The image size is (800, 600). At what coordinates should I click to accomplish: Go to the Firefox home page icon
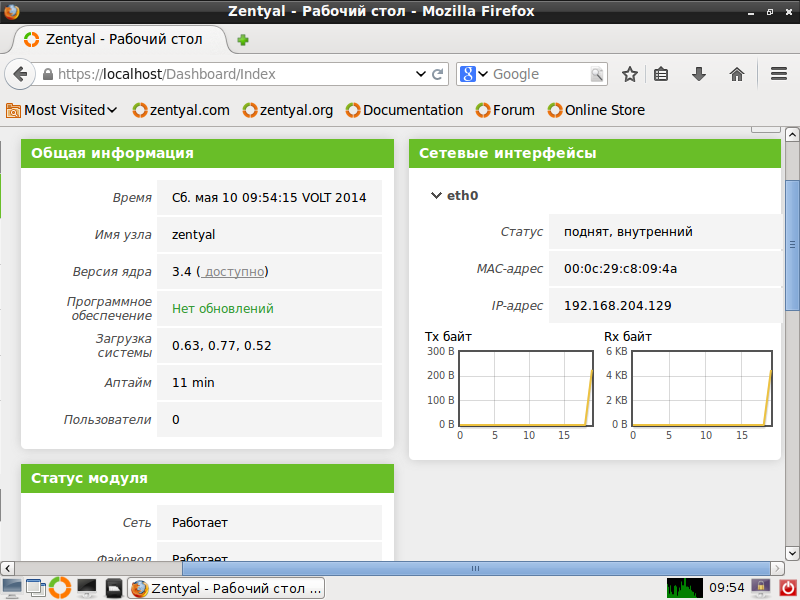pos(737,74)
